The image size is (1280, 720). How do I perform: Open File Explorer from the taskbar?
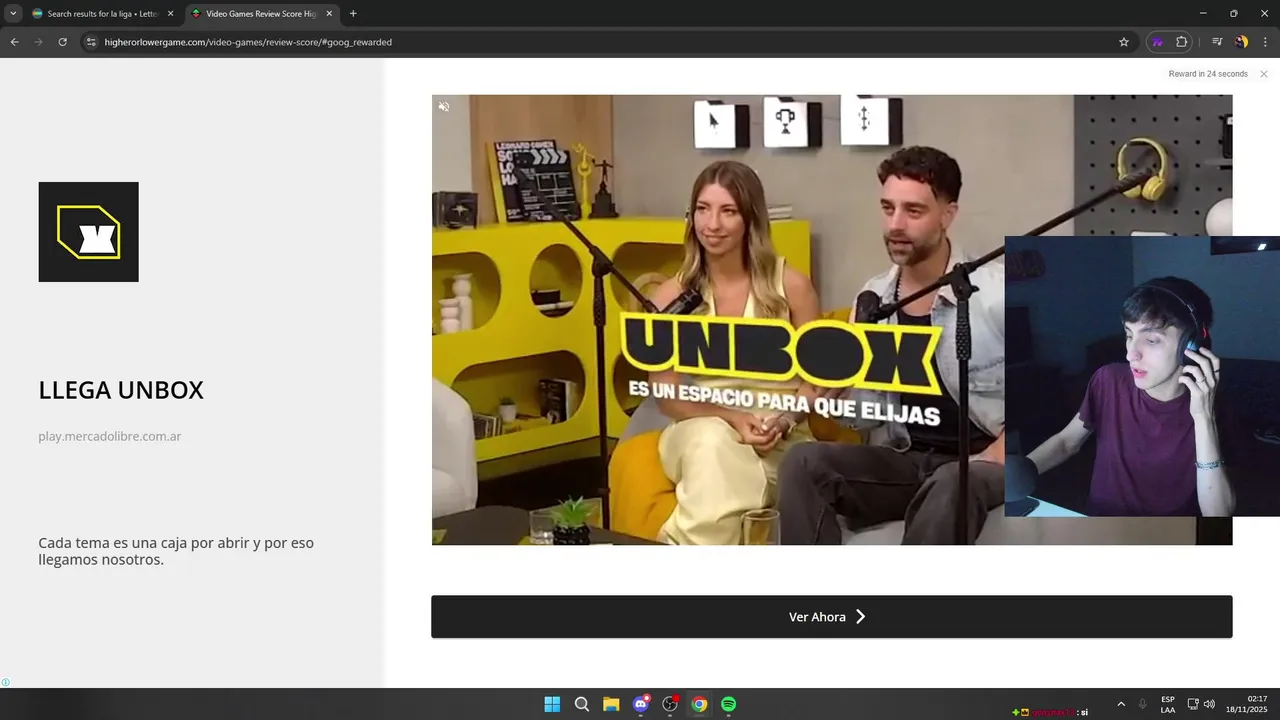611,704
